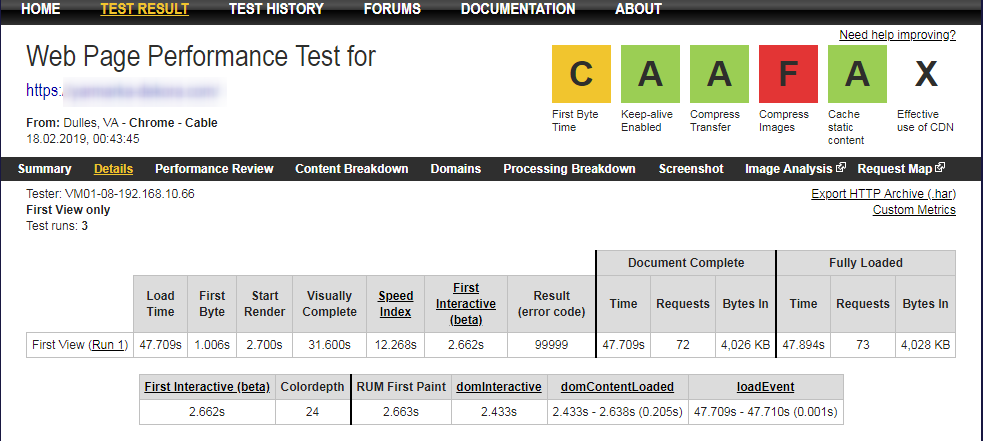
Task: Click the Speed Index column header link
Action: (395, 303)
